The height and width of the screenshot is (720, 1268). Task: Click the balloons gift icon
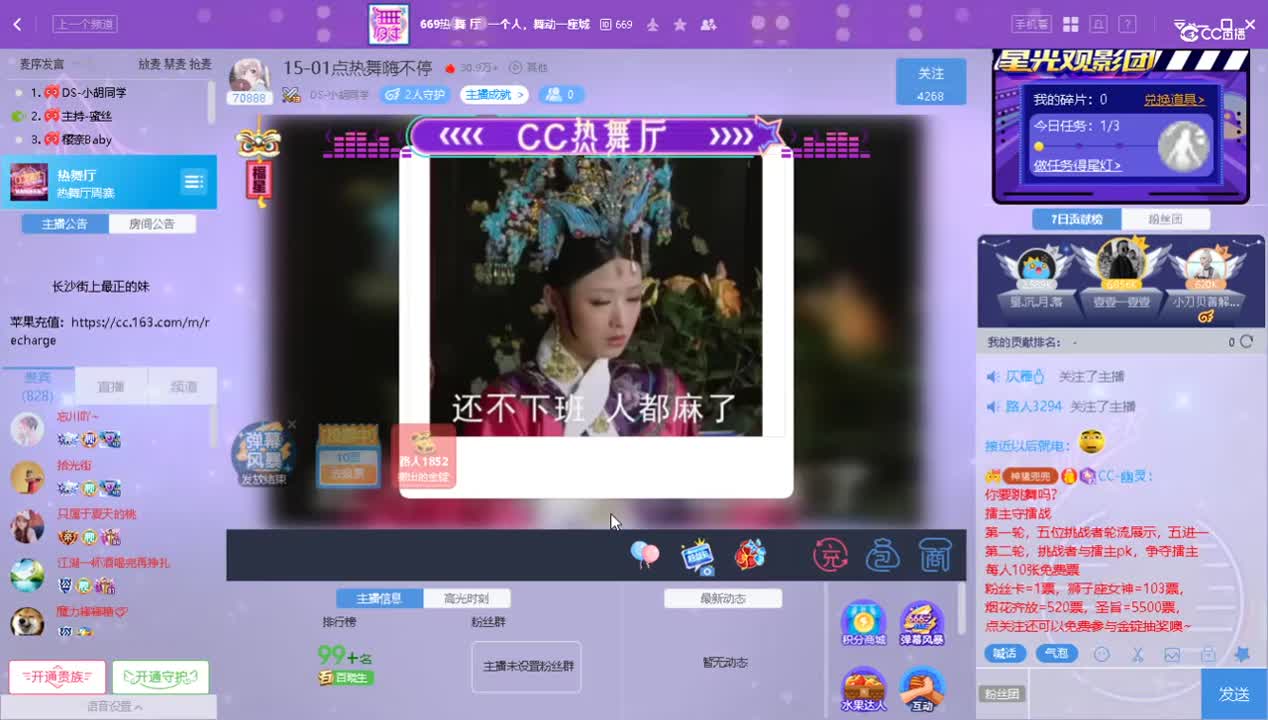point(645,554)
